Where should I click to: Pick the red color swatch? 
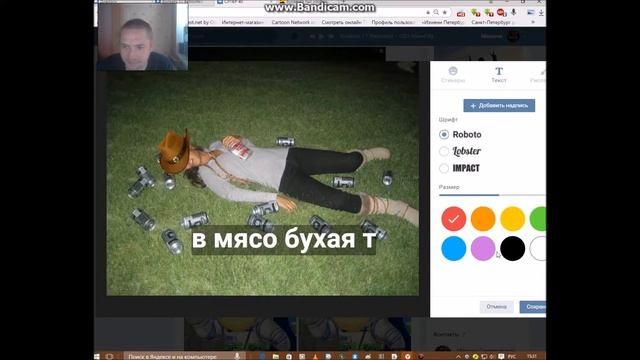pos(453,219)
